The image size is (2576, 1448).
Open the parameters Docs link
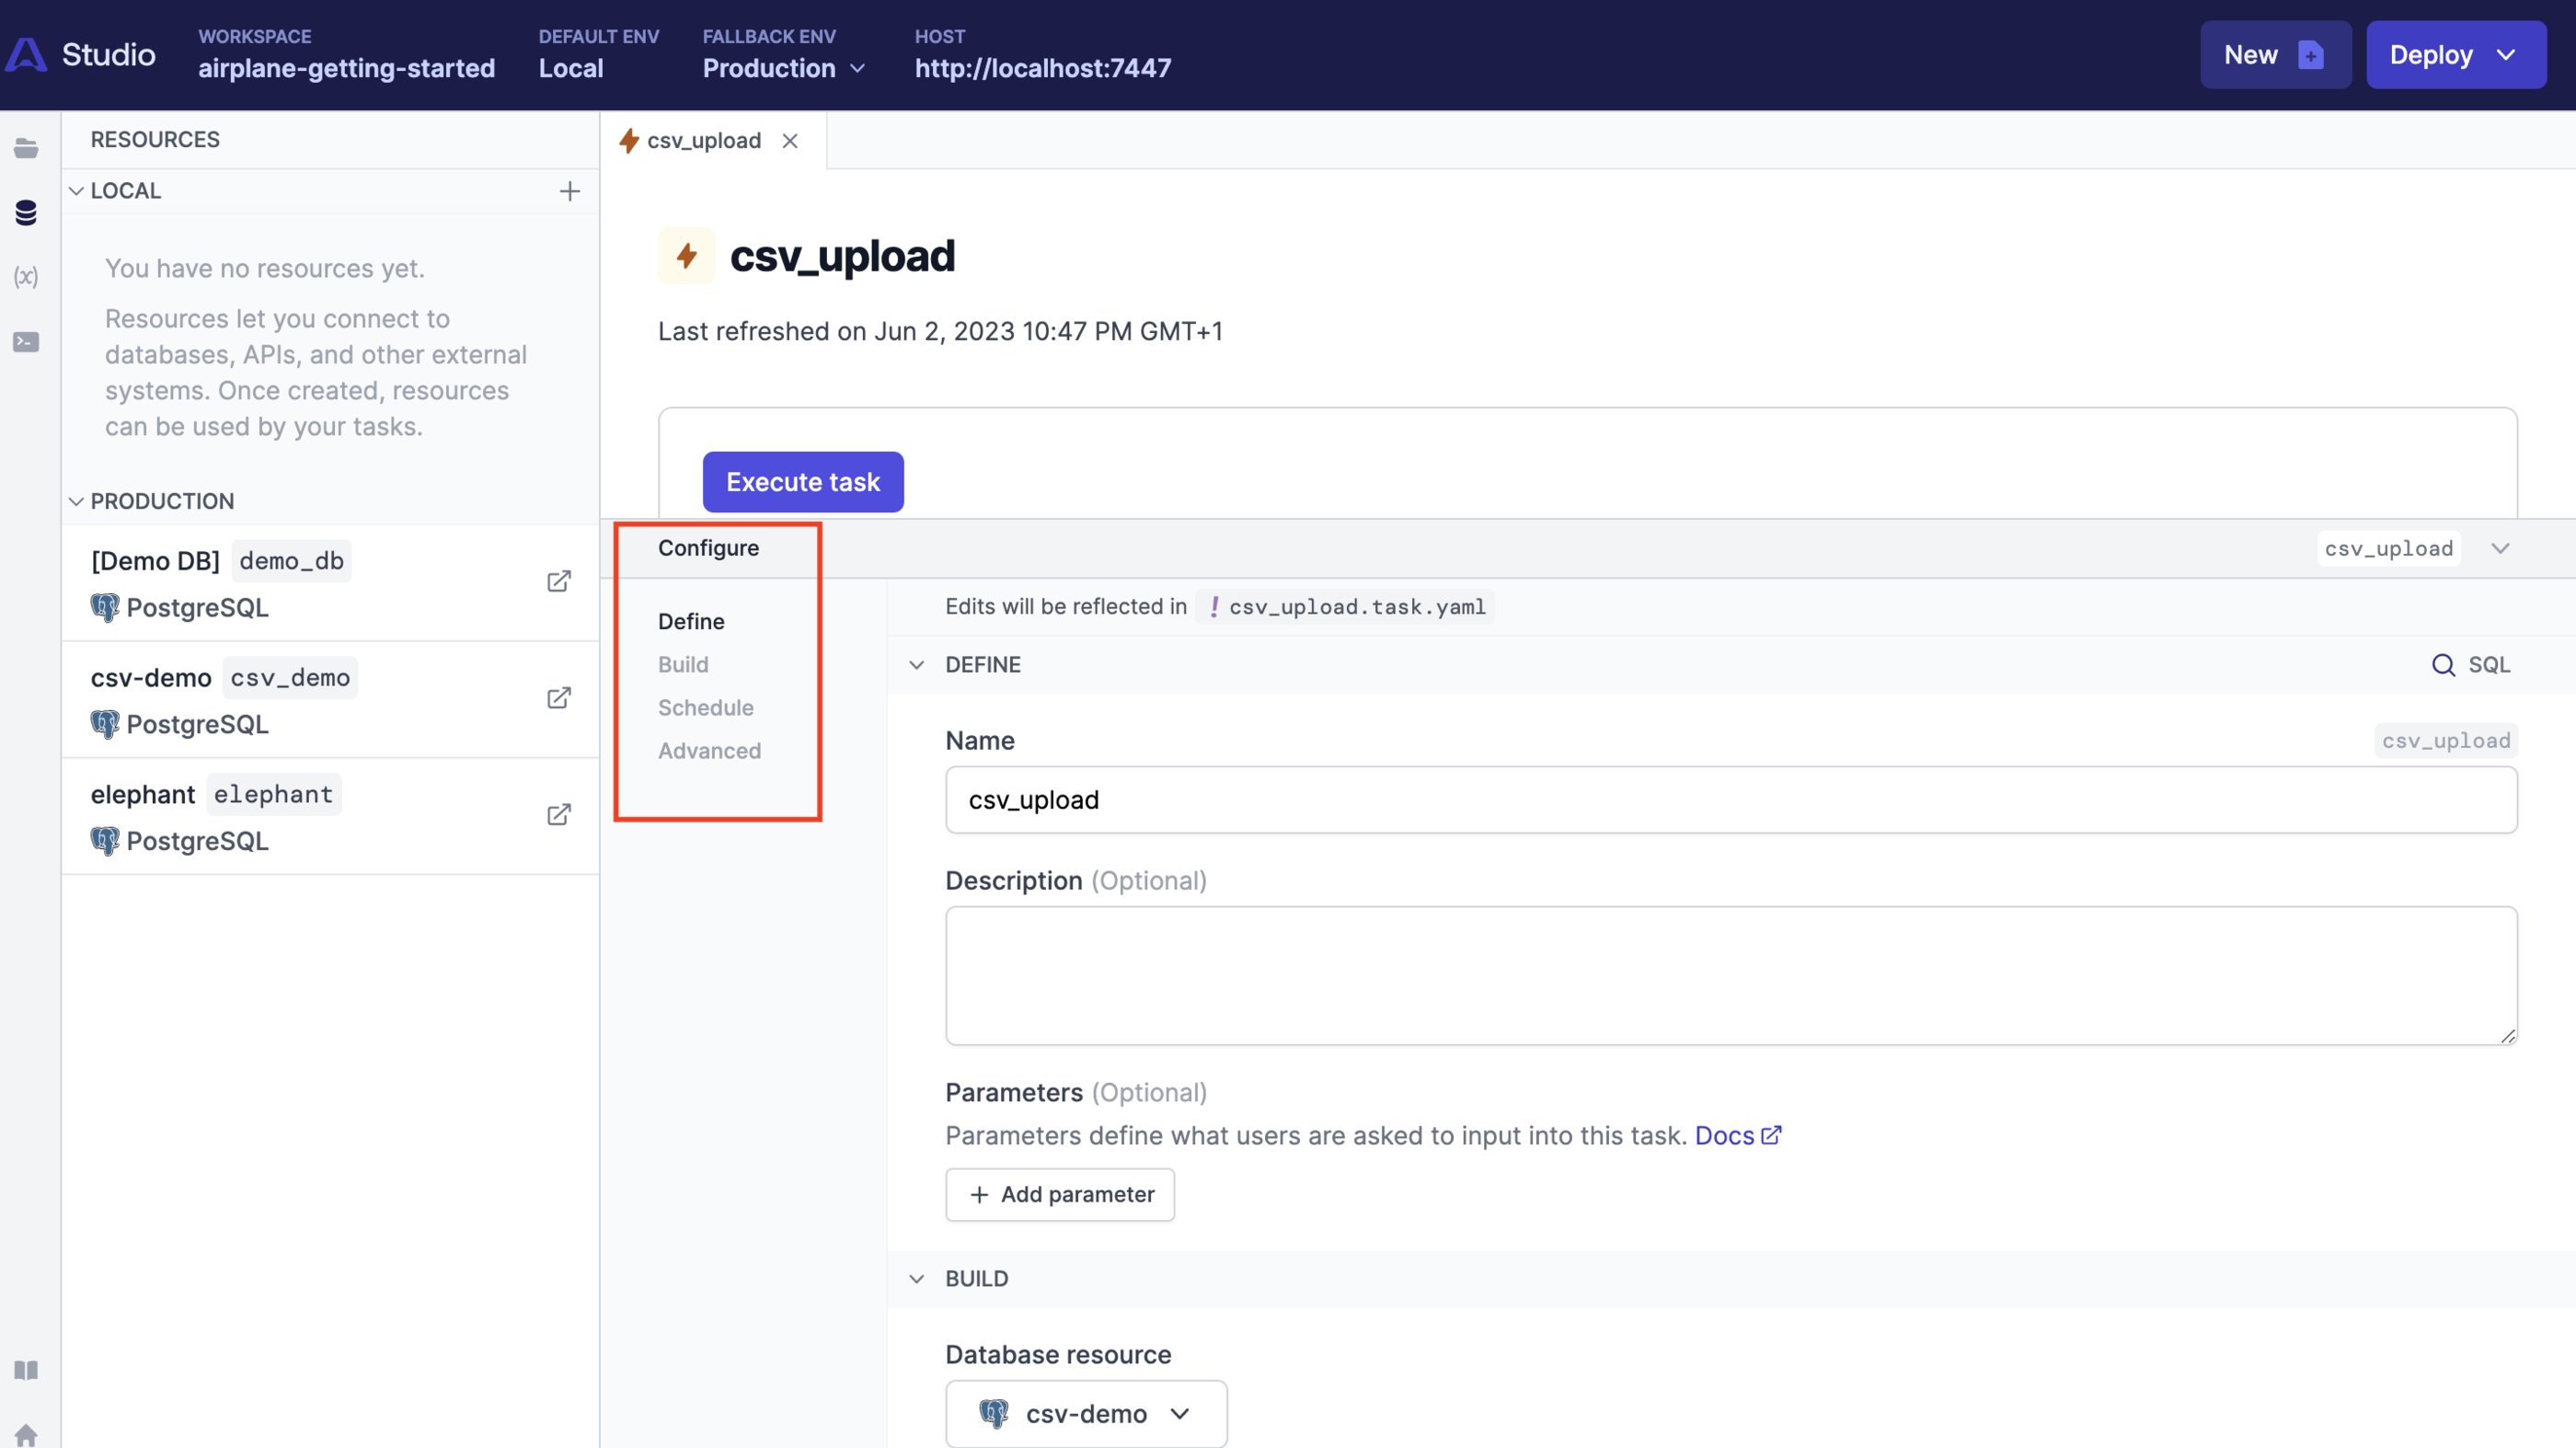coord(1738,1136)
